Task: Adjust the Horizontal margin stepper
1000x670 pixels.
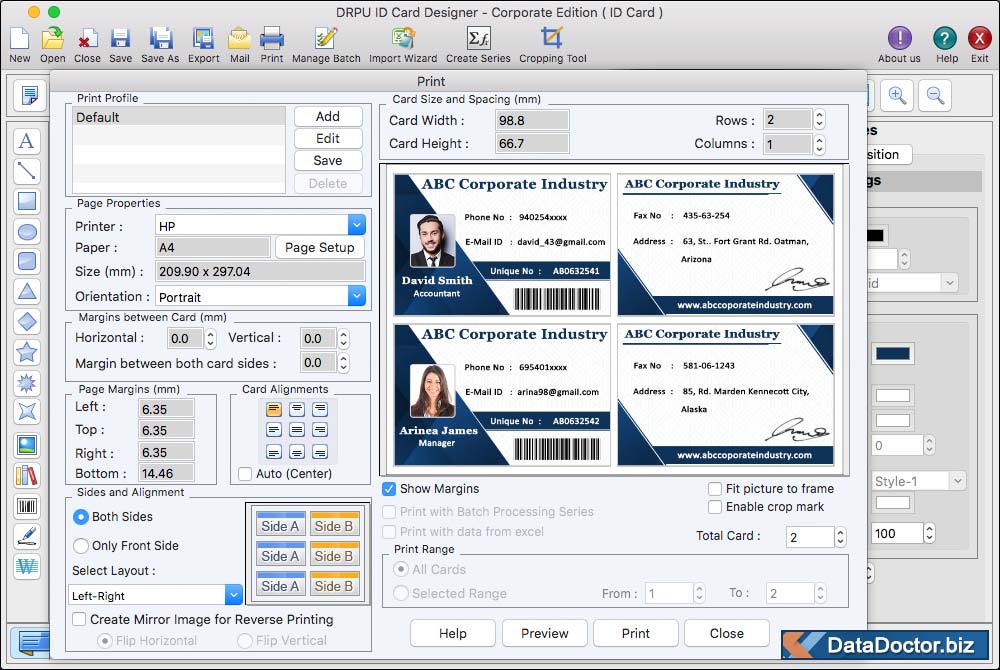Action: click(210, 339)
